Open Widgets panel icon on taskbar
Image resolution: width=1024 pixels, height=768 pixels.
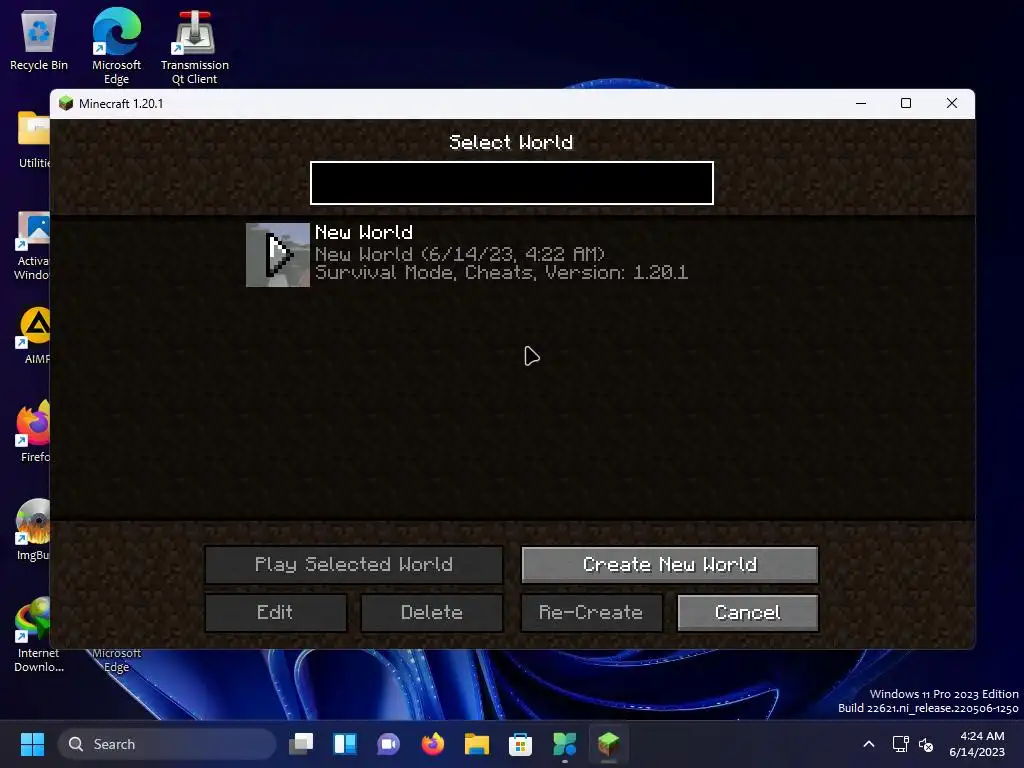[345, 744]
